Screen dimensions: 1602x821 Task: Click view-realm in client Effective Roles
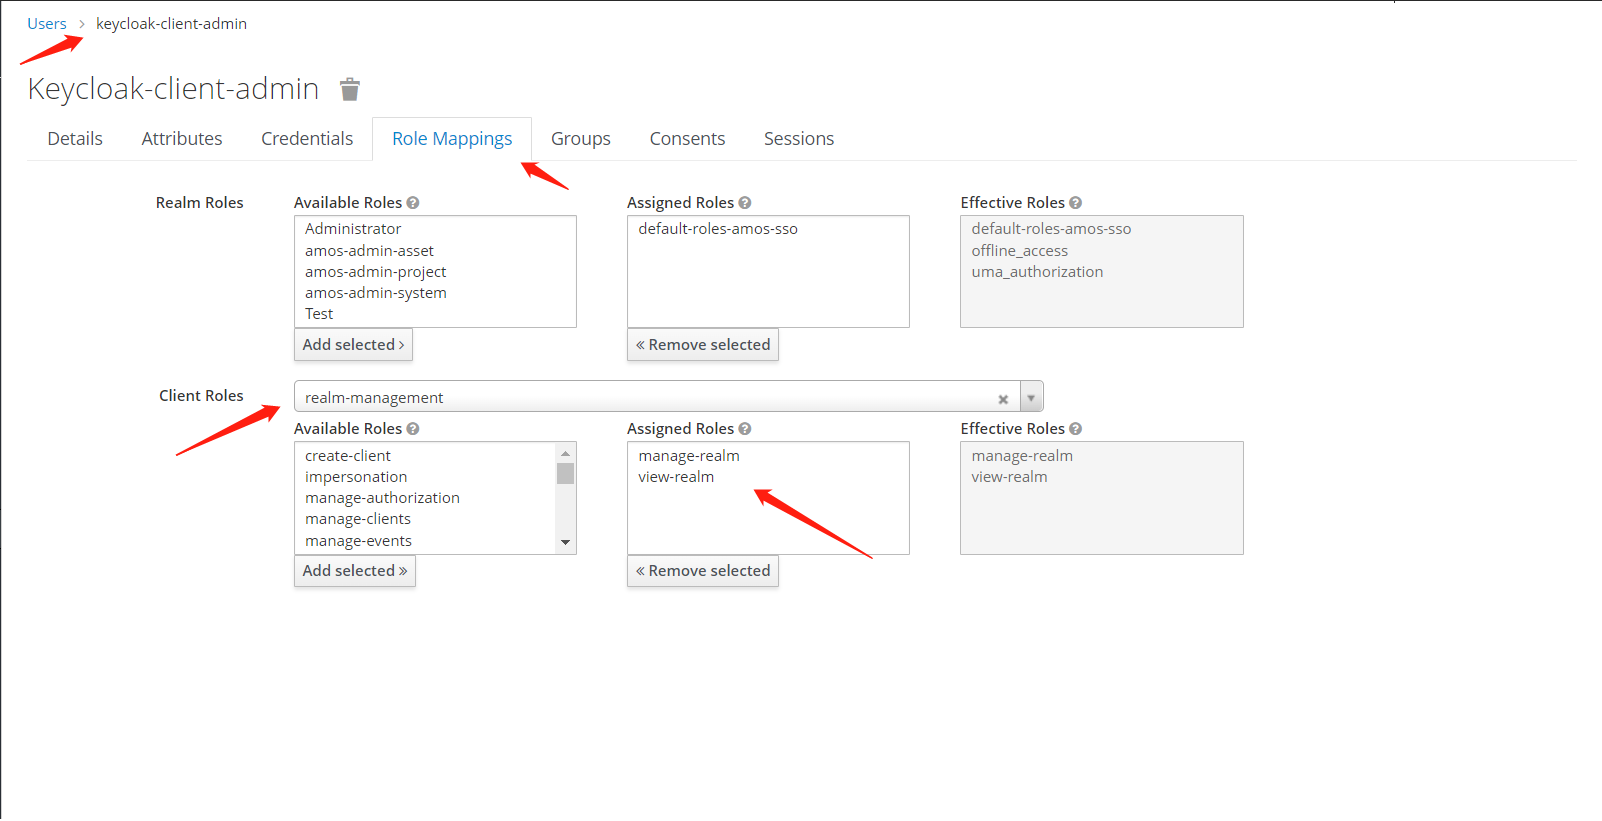click(x=1009, y=477)
